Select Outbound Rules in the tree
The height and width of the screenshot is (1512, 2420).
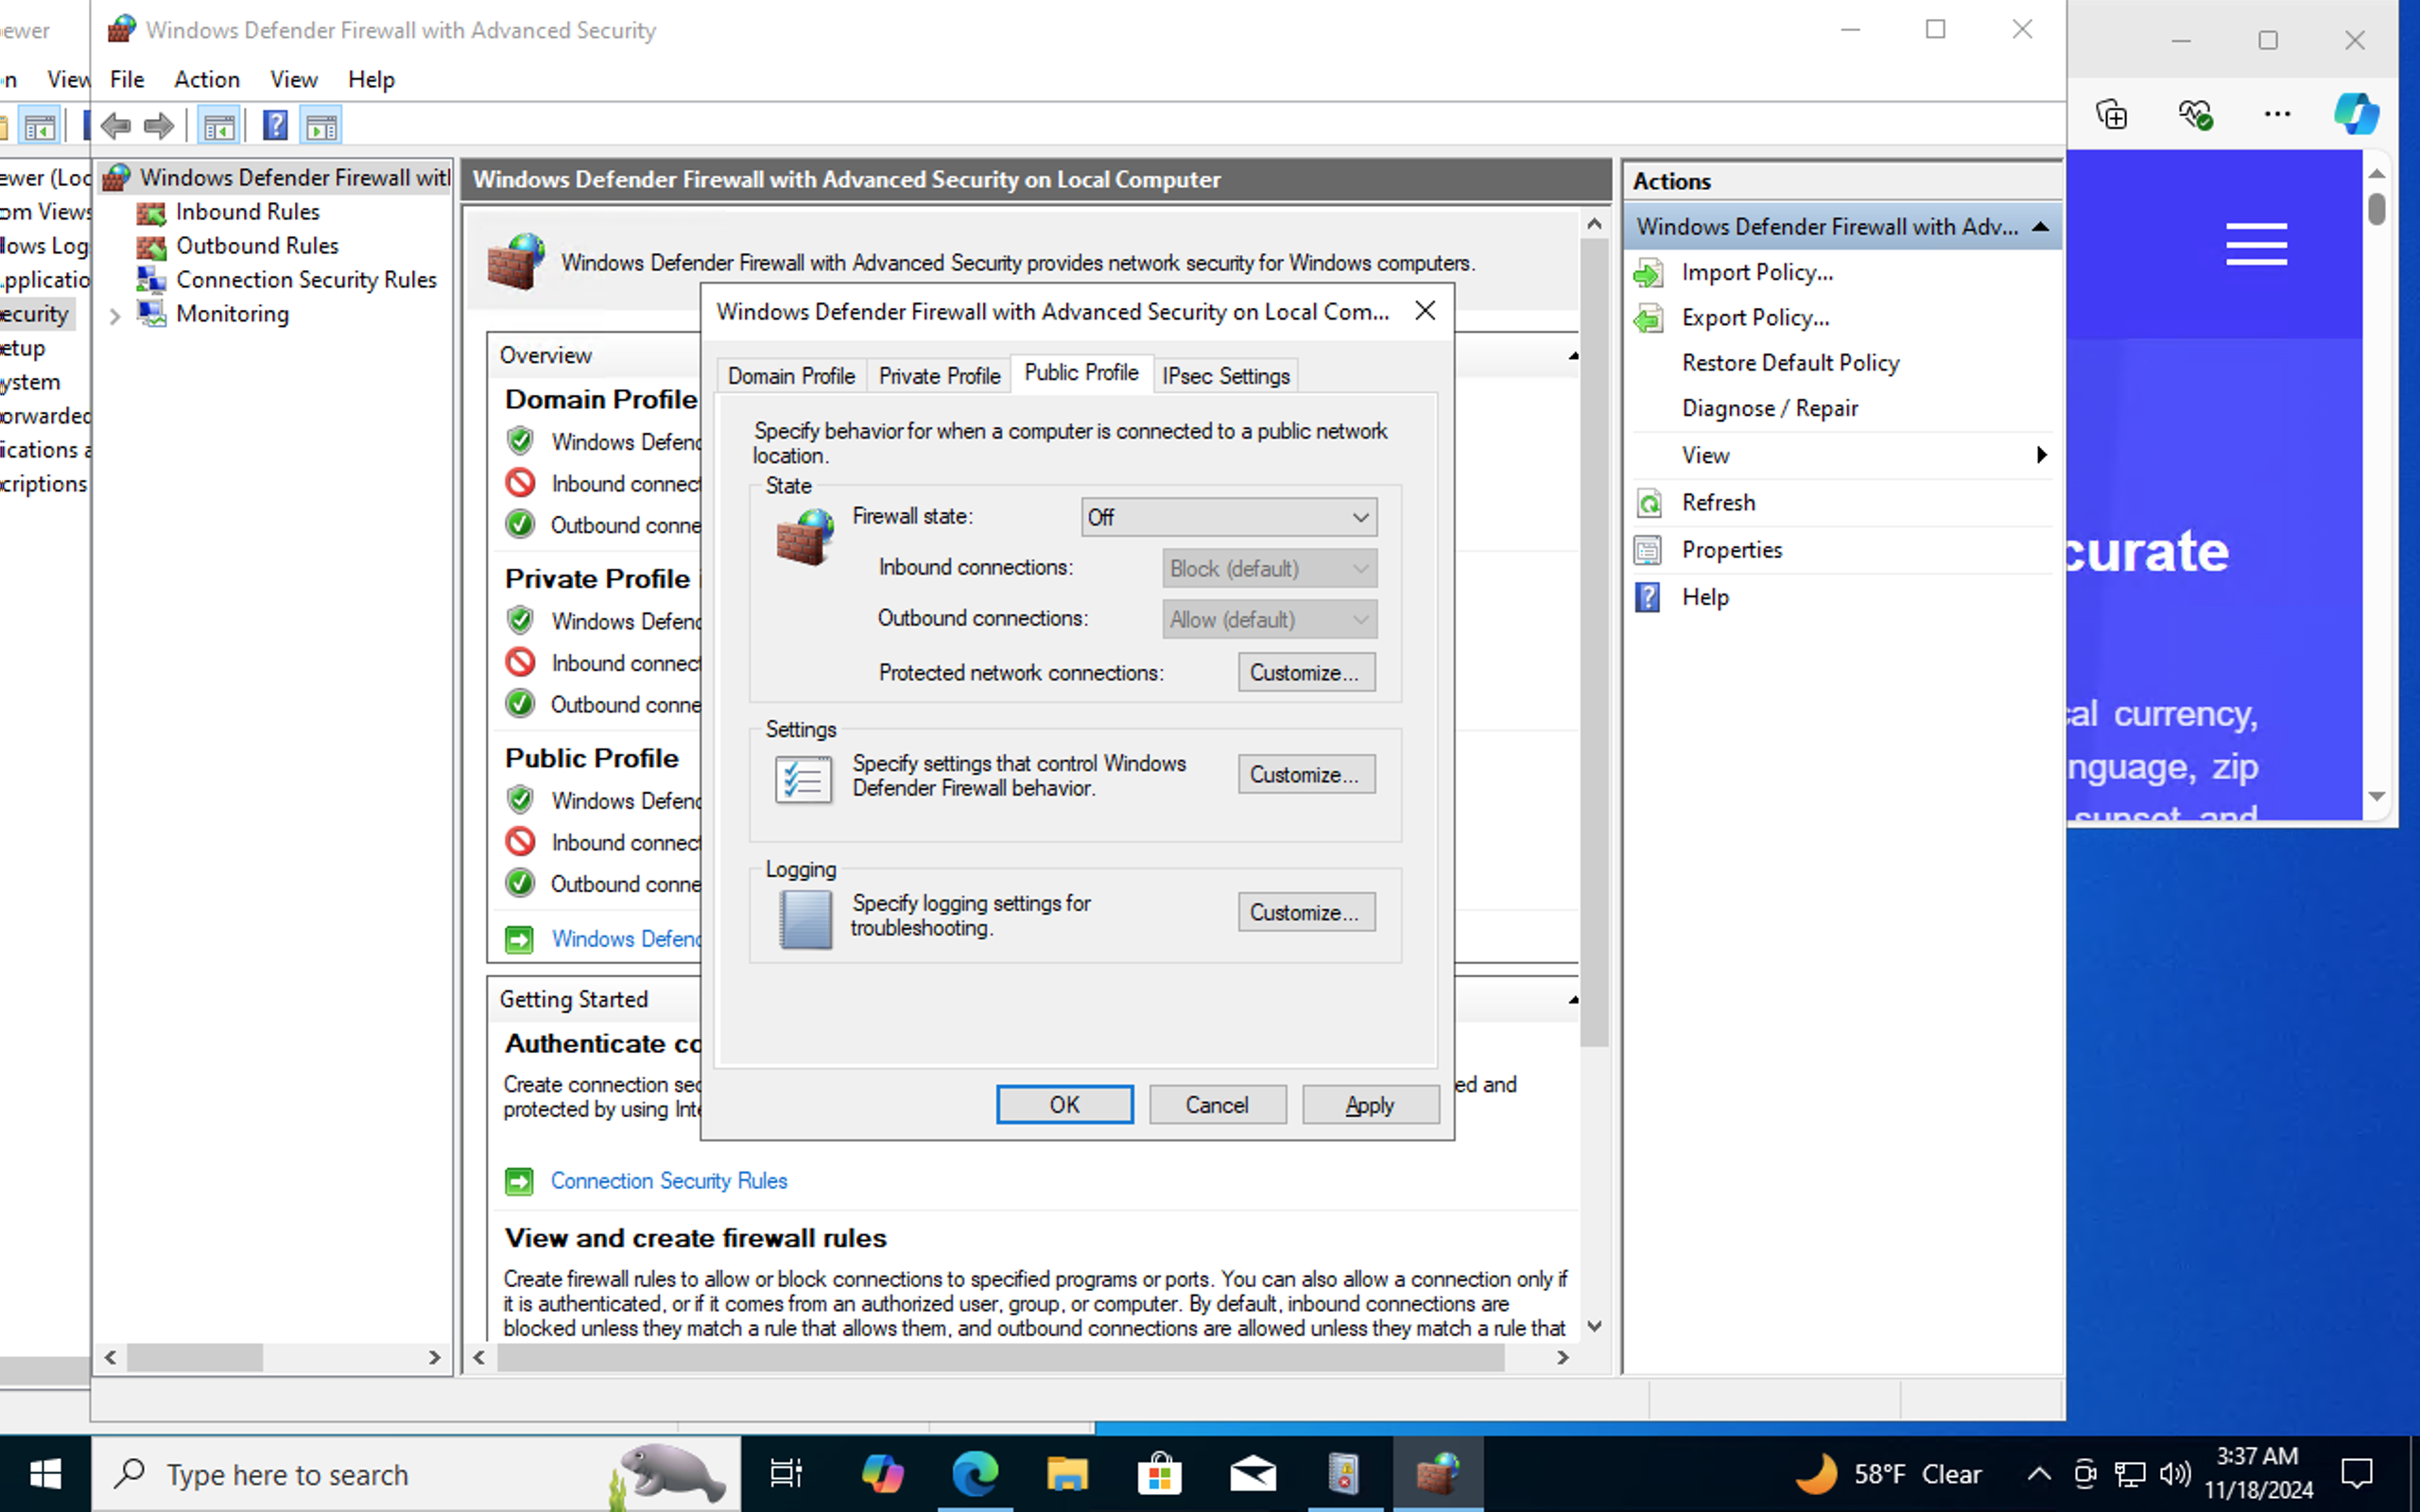coord(256,246)
